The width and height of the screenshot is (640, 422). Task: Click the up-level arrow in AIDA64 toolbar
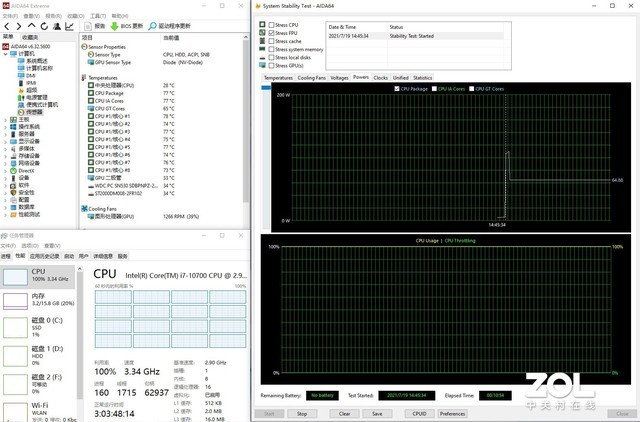coord(31,26)
